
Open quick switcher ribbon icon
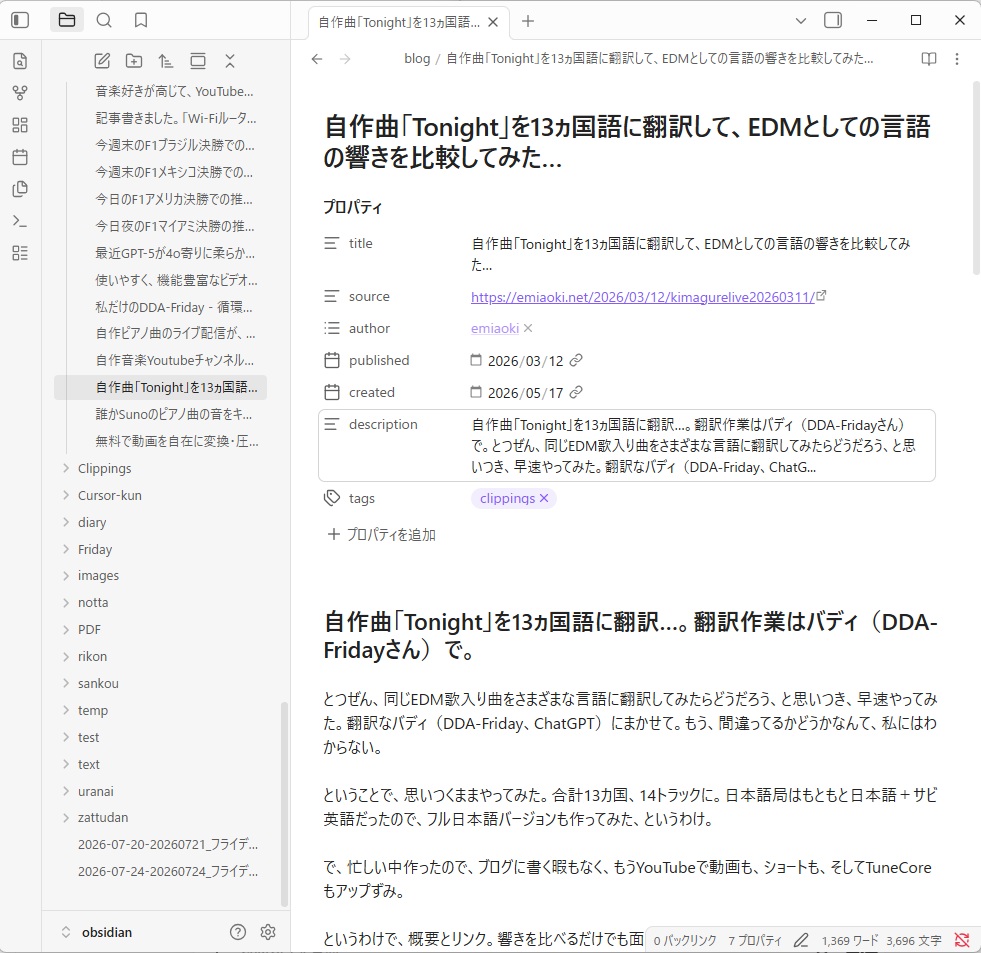(20, 61)
